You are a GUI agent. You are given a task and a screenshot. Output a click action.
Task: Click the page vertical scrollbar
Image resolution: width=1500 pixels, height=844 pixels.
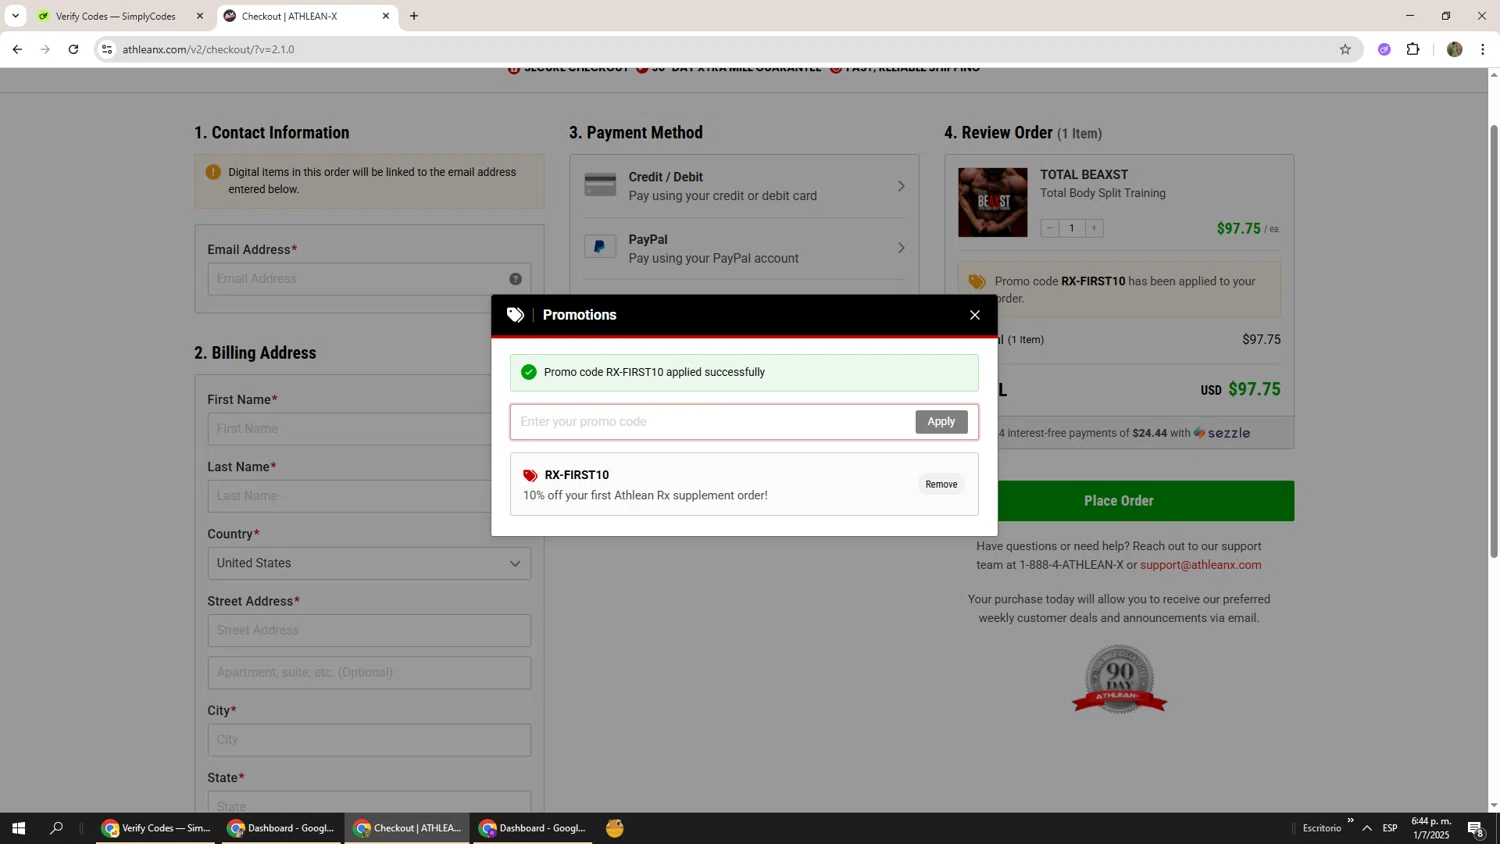[x=1494, y=341]
